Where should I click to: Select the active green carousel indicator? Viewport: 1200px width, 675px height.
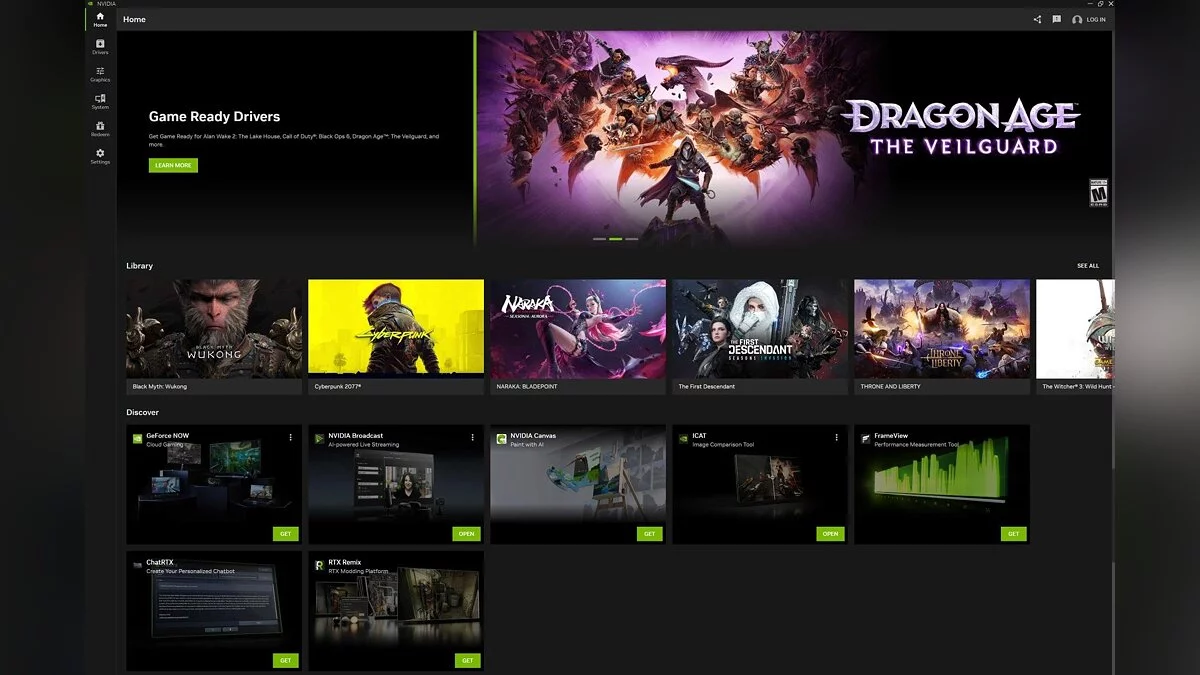tap(616, 239)
